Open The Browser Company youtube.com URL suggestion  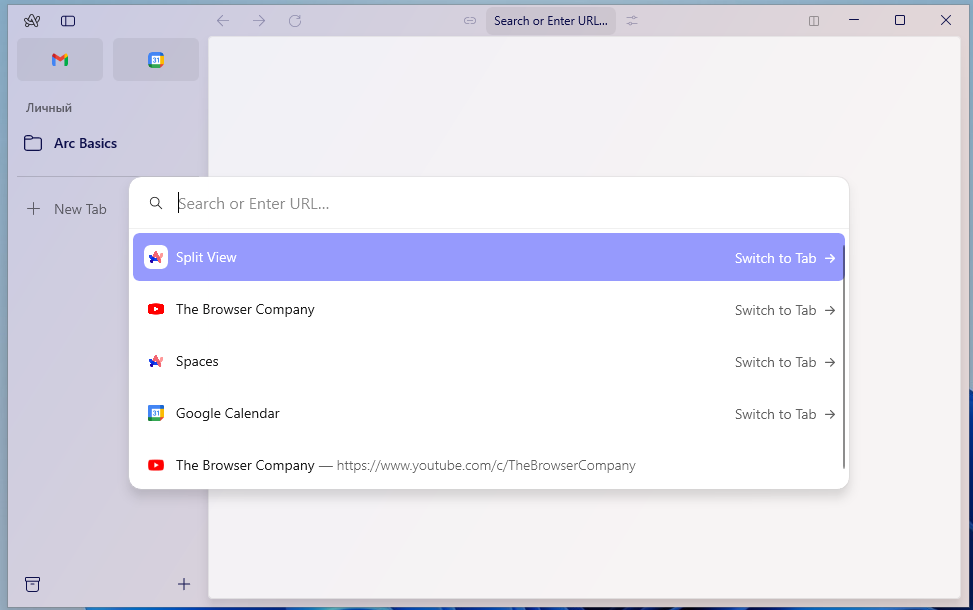pos(489,465)
